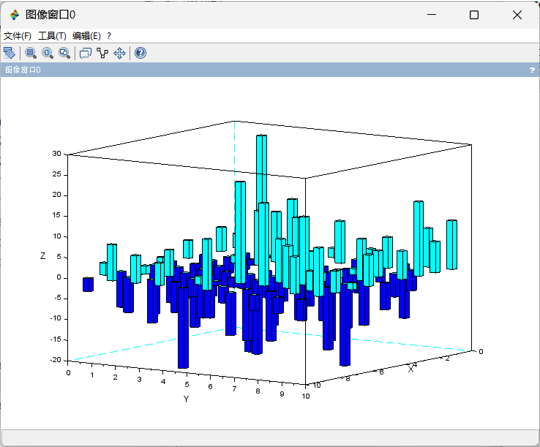The height and width of the screenshot is (447, 540).
Task: Open the 文件(F) menu
Action: click(x=17, y=36)
